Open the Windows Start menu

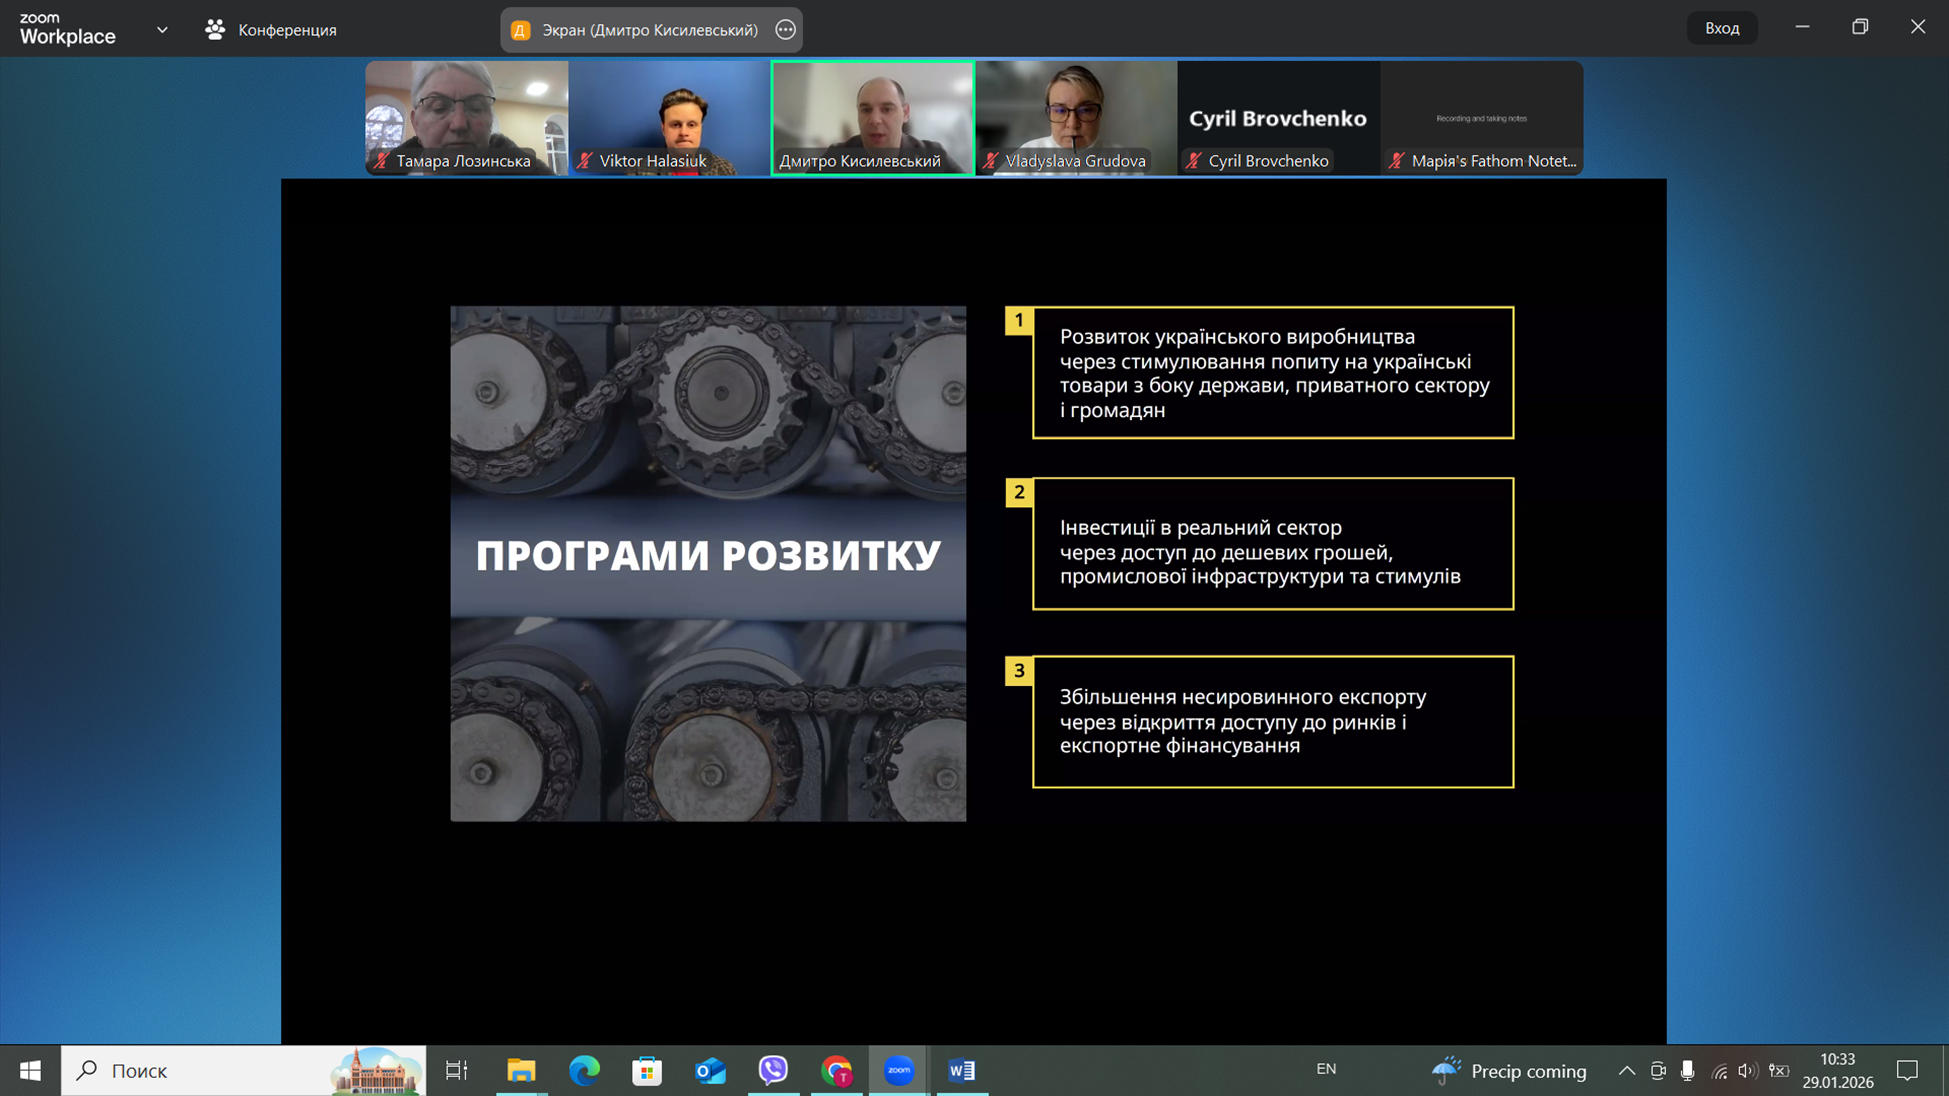(30, 1070)
